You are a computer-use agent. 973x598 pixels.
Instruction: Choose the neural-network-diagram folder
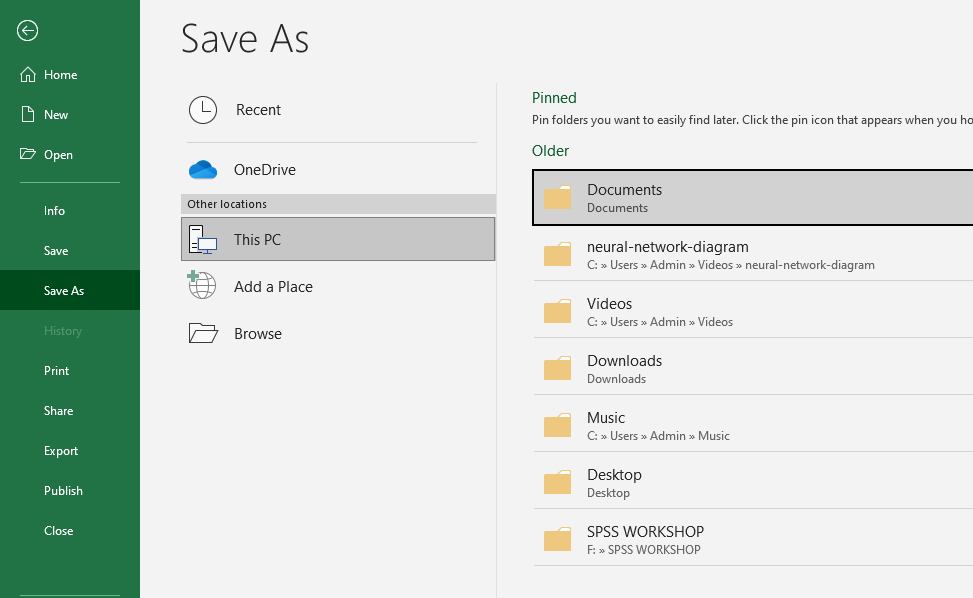click(x=667, y=255)
